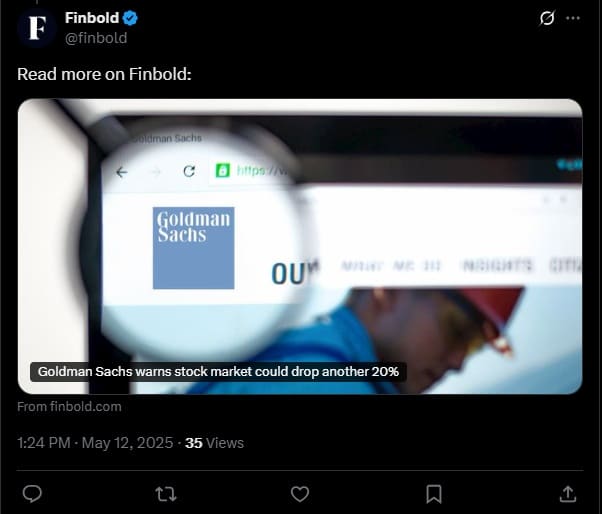Image resolution: width=602 pixels, height=514 pixels.
Task: Click the Finbold F profile avatar
Action: [37, 28]
